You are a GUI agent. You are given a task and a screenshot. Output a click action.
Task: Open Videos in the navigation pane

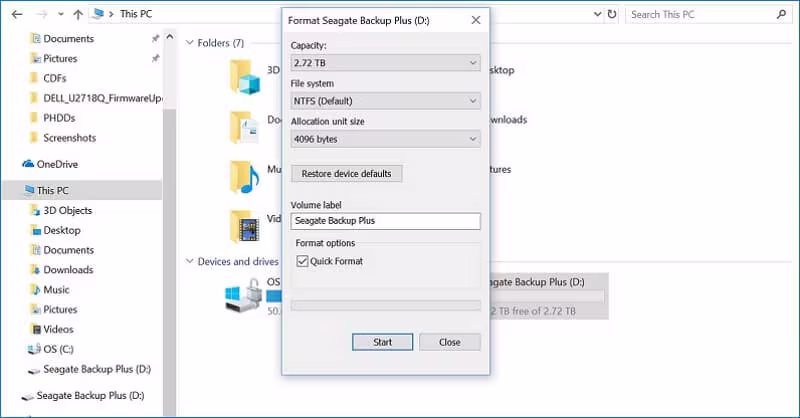(x=58, y=330)
